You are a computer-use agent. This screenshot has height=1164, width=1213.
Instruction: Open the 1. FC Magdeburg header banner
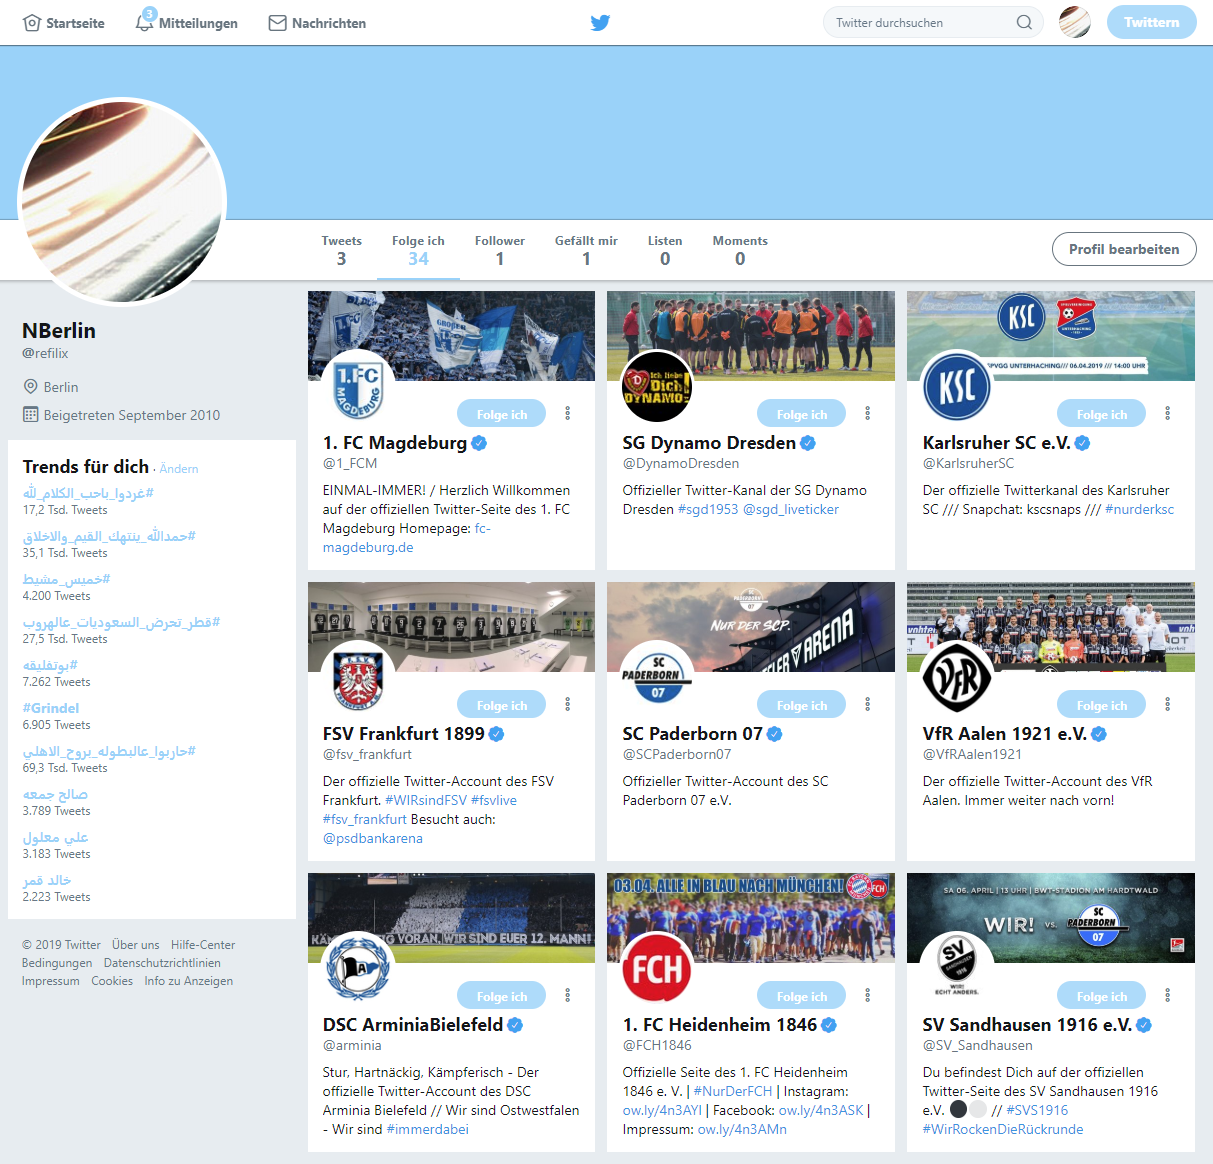(451, 335)
